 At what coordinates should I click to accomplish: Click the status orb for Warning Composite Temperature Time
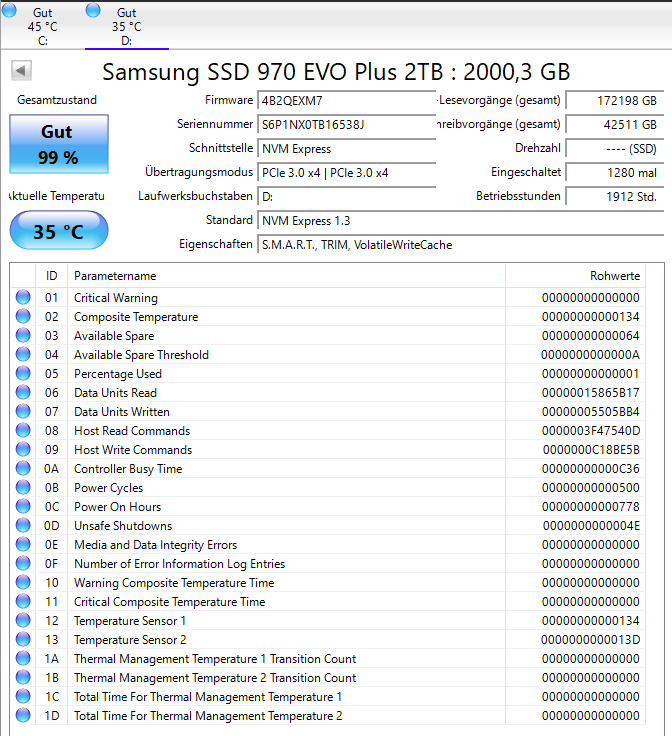23,583
